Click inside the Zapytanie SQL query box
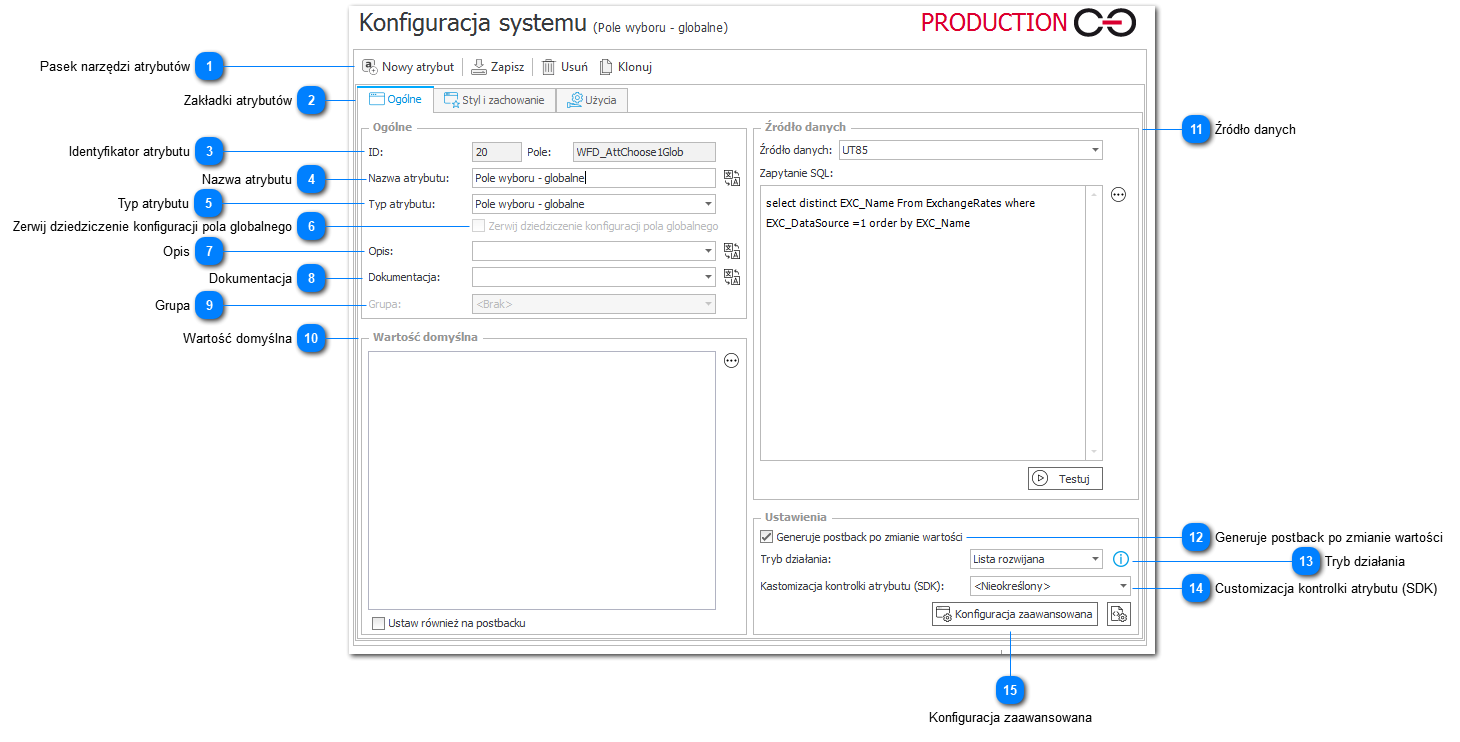 click(x=923, y=323)
